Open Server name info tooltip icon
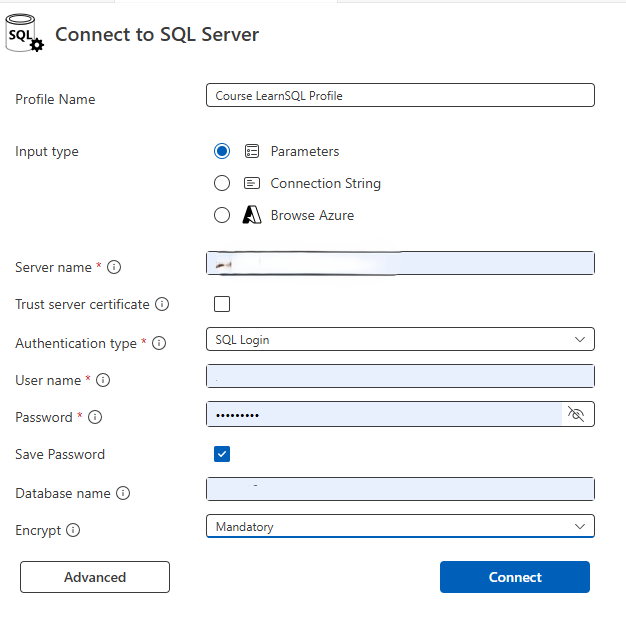This screenshot has width=626, height=619. 114,267
